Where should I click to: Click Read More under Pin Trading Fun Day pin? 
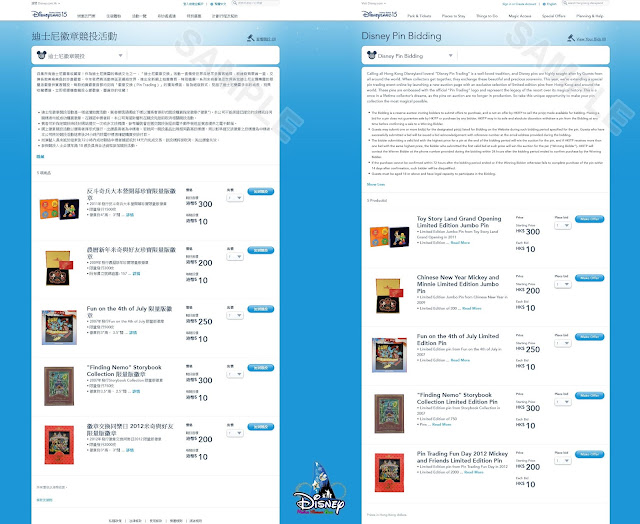pos(473,472)
